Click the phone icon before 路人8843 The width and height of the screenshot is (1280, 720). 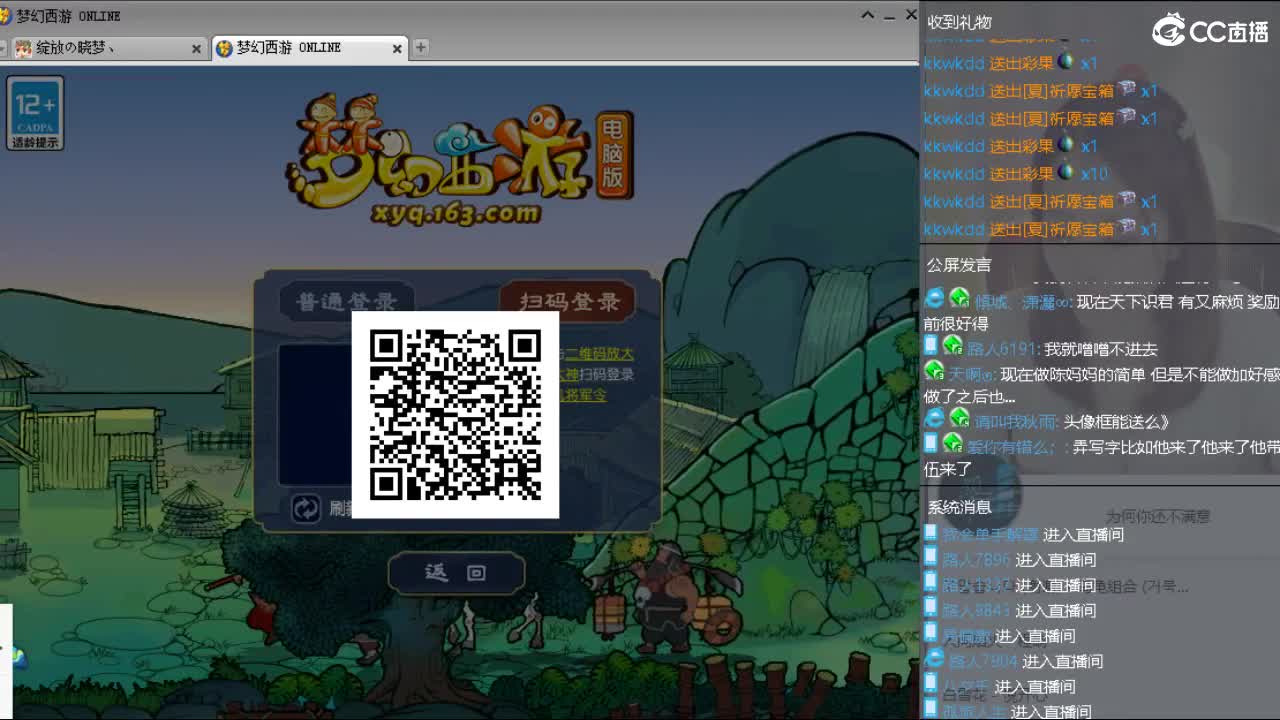[x=931, y=607]
